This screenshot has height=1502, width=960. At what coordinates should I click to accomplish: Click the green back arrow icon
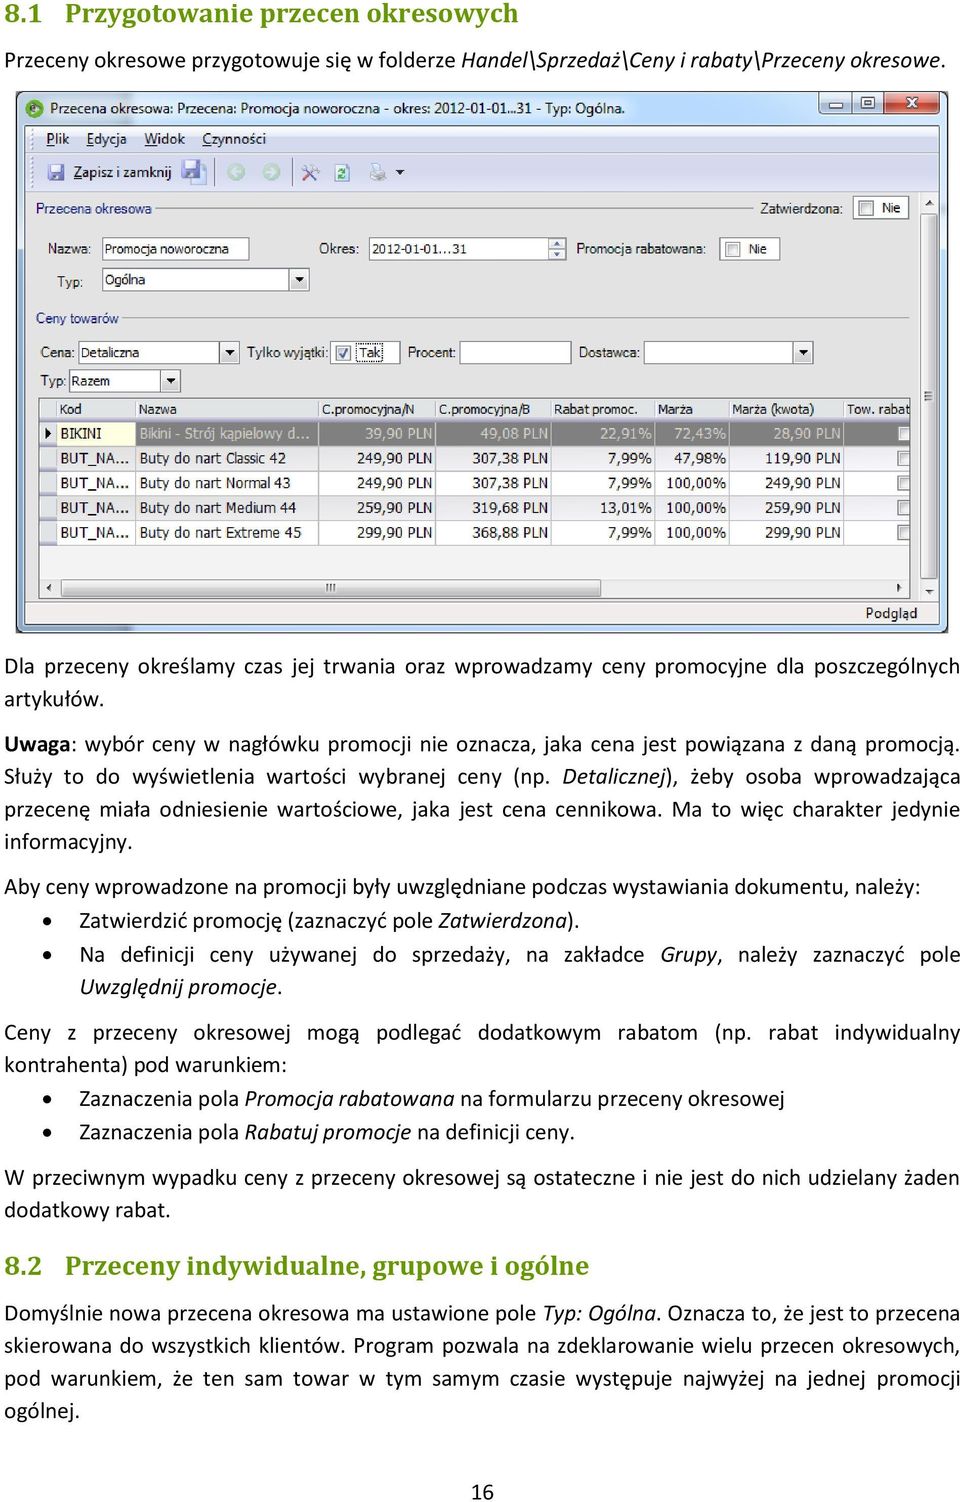[236, 172]
